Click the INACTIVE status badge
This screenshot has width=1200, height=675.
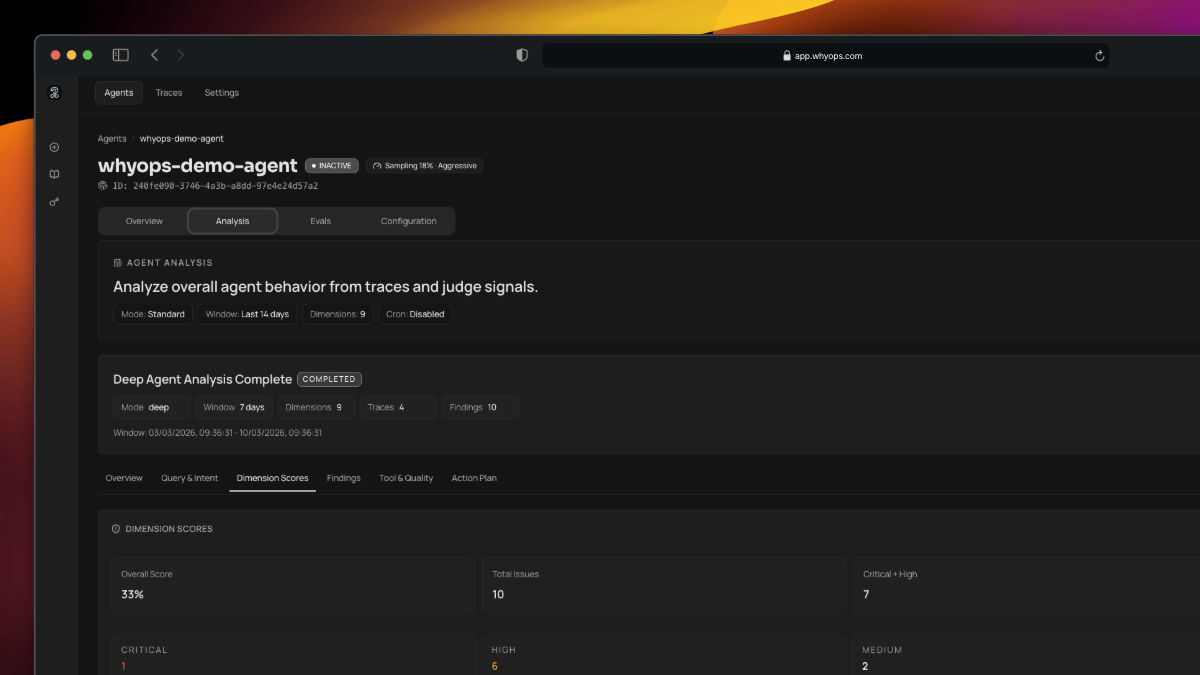[332, 166]
